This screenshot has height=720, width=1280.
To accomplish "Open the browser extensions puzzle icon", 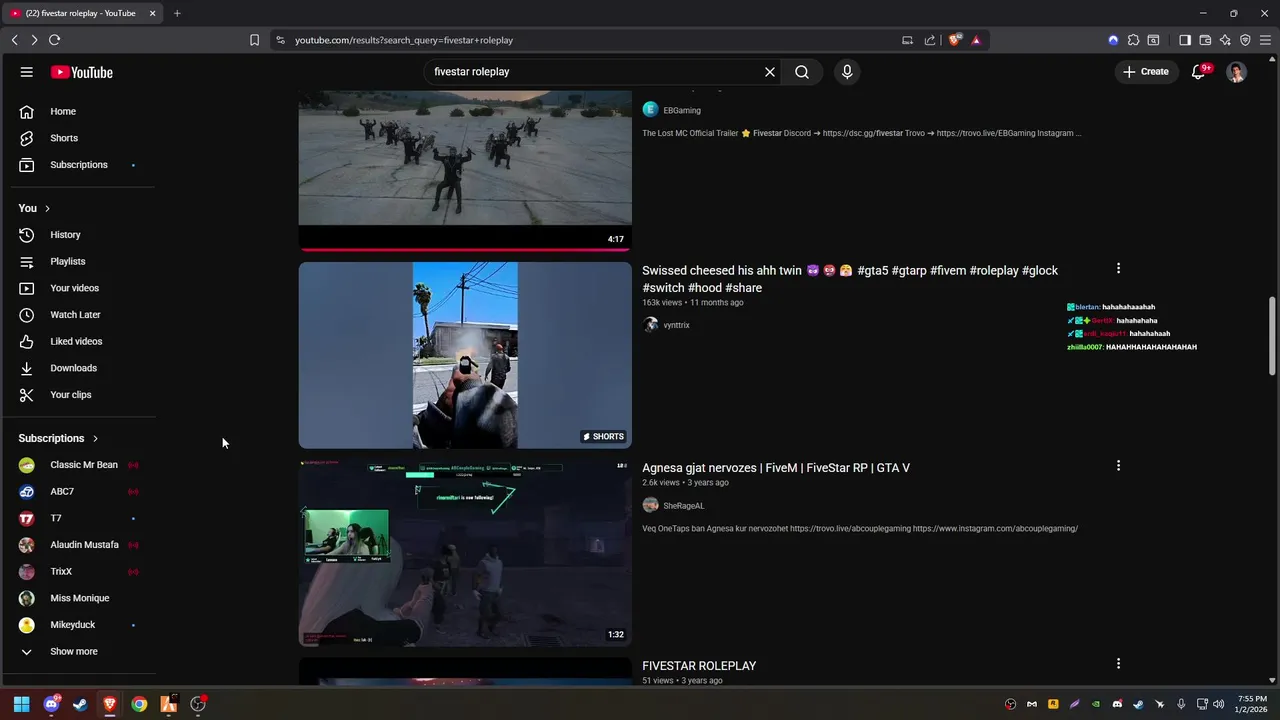I will [1133, 40].
